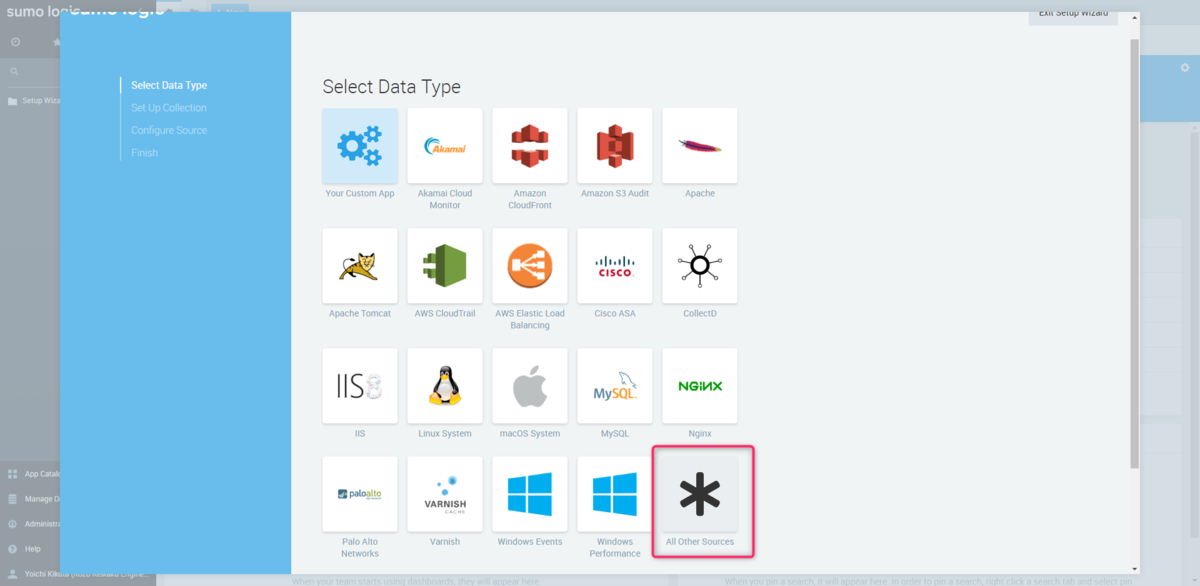Image resolution: width=1200 pixels, height=586 pixels.
Task: Jump to Finish wizard step
Action: coord(144,153)
